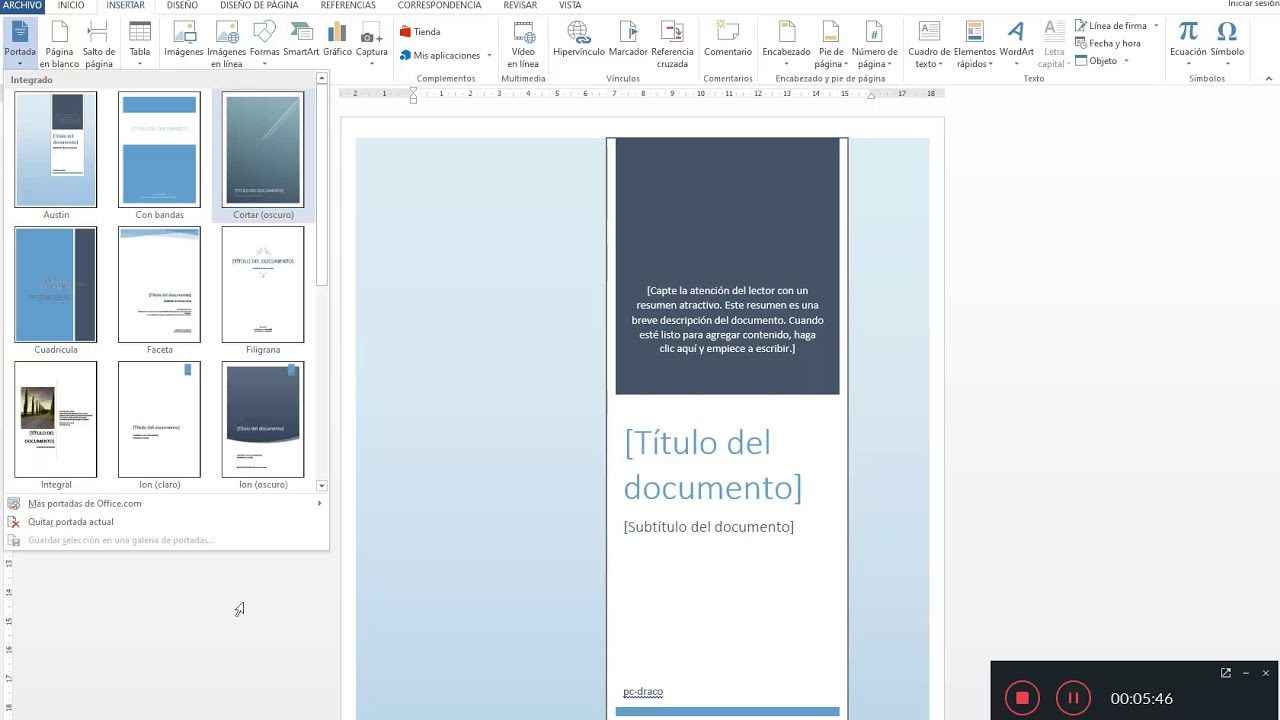Image resolution: width=1280 pixels, height=720 pixels.
Task: Click Iniciar sesión to sign in
Action: click(1253, 5)
